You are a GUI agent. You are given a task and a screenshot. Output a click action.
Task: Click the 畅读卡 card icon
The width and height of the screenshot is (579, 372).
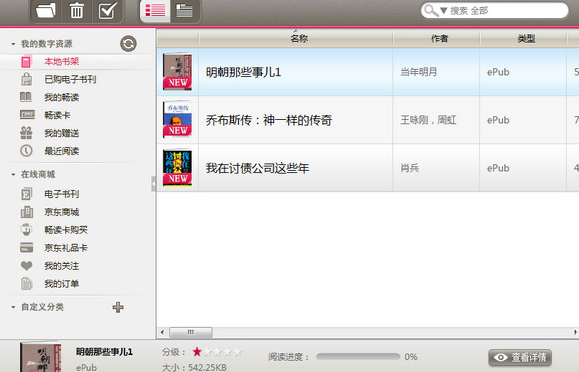pos(27,115)
